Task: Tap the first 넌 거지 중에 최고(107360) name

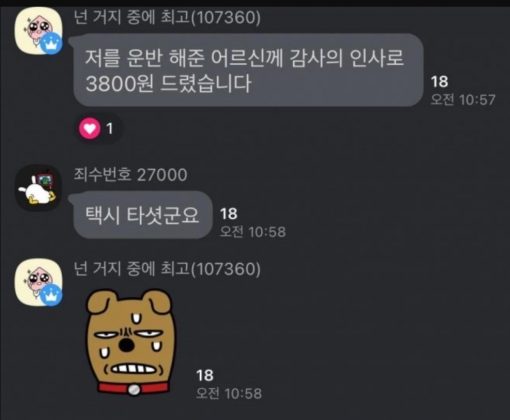Action: pyautogui.click(x=167, y=17)
